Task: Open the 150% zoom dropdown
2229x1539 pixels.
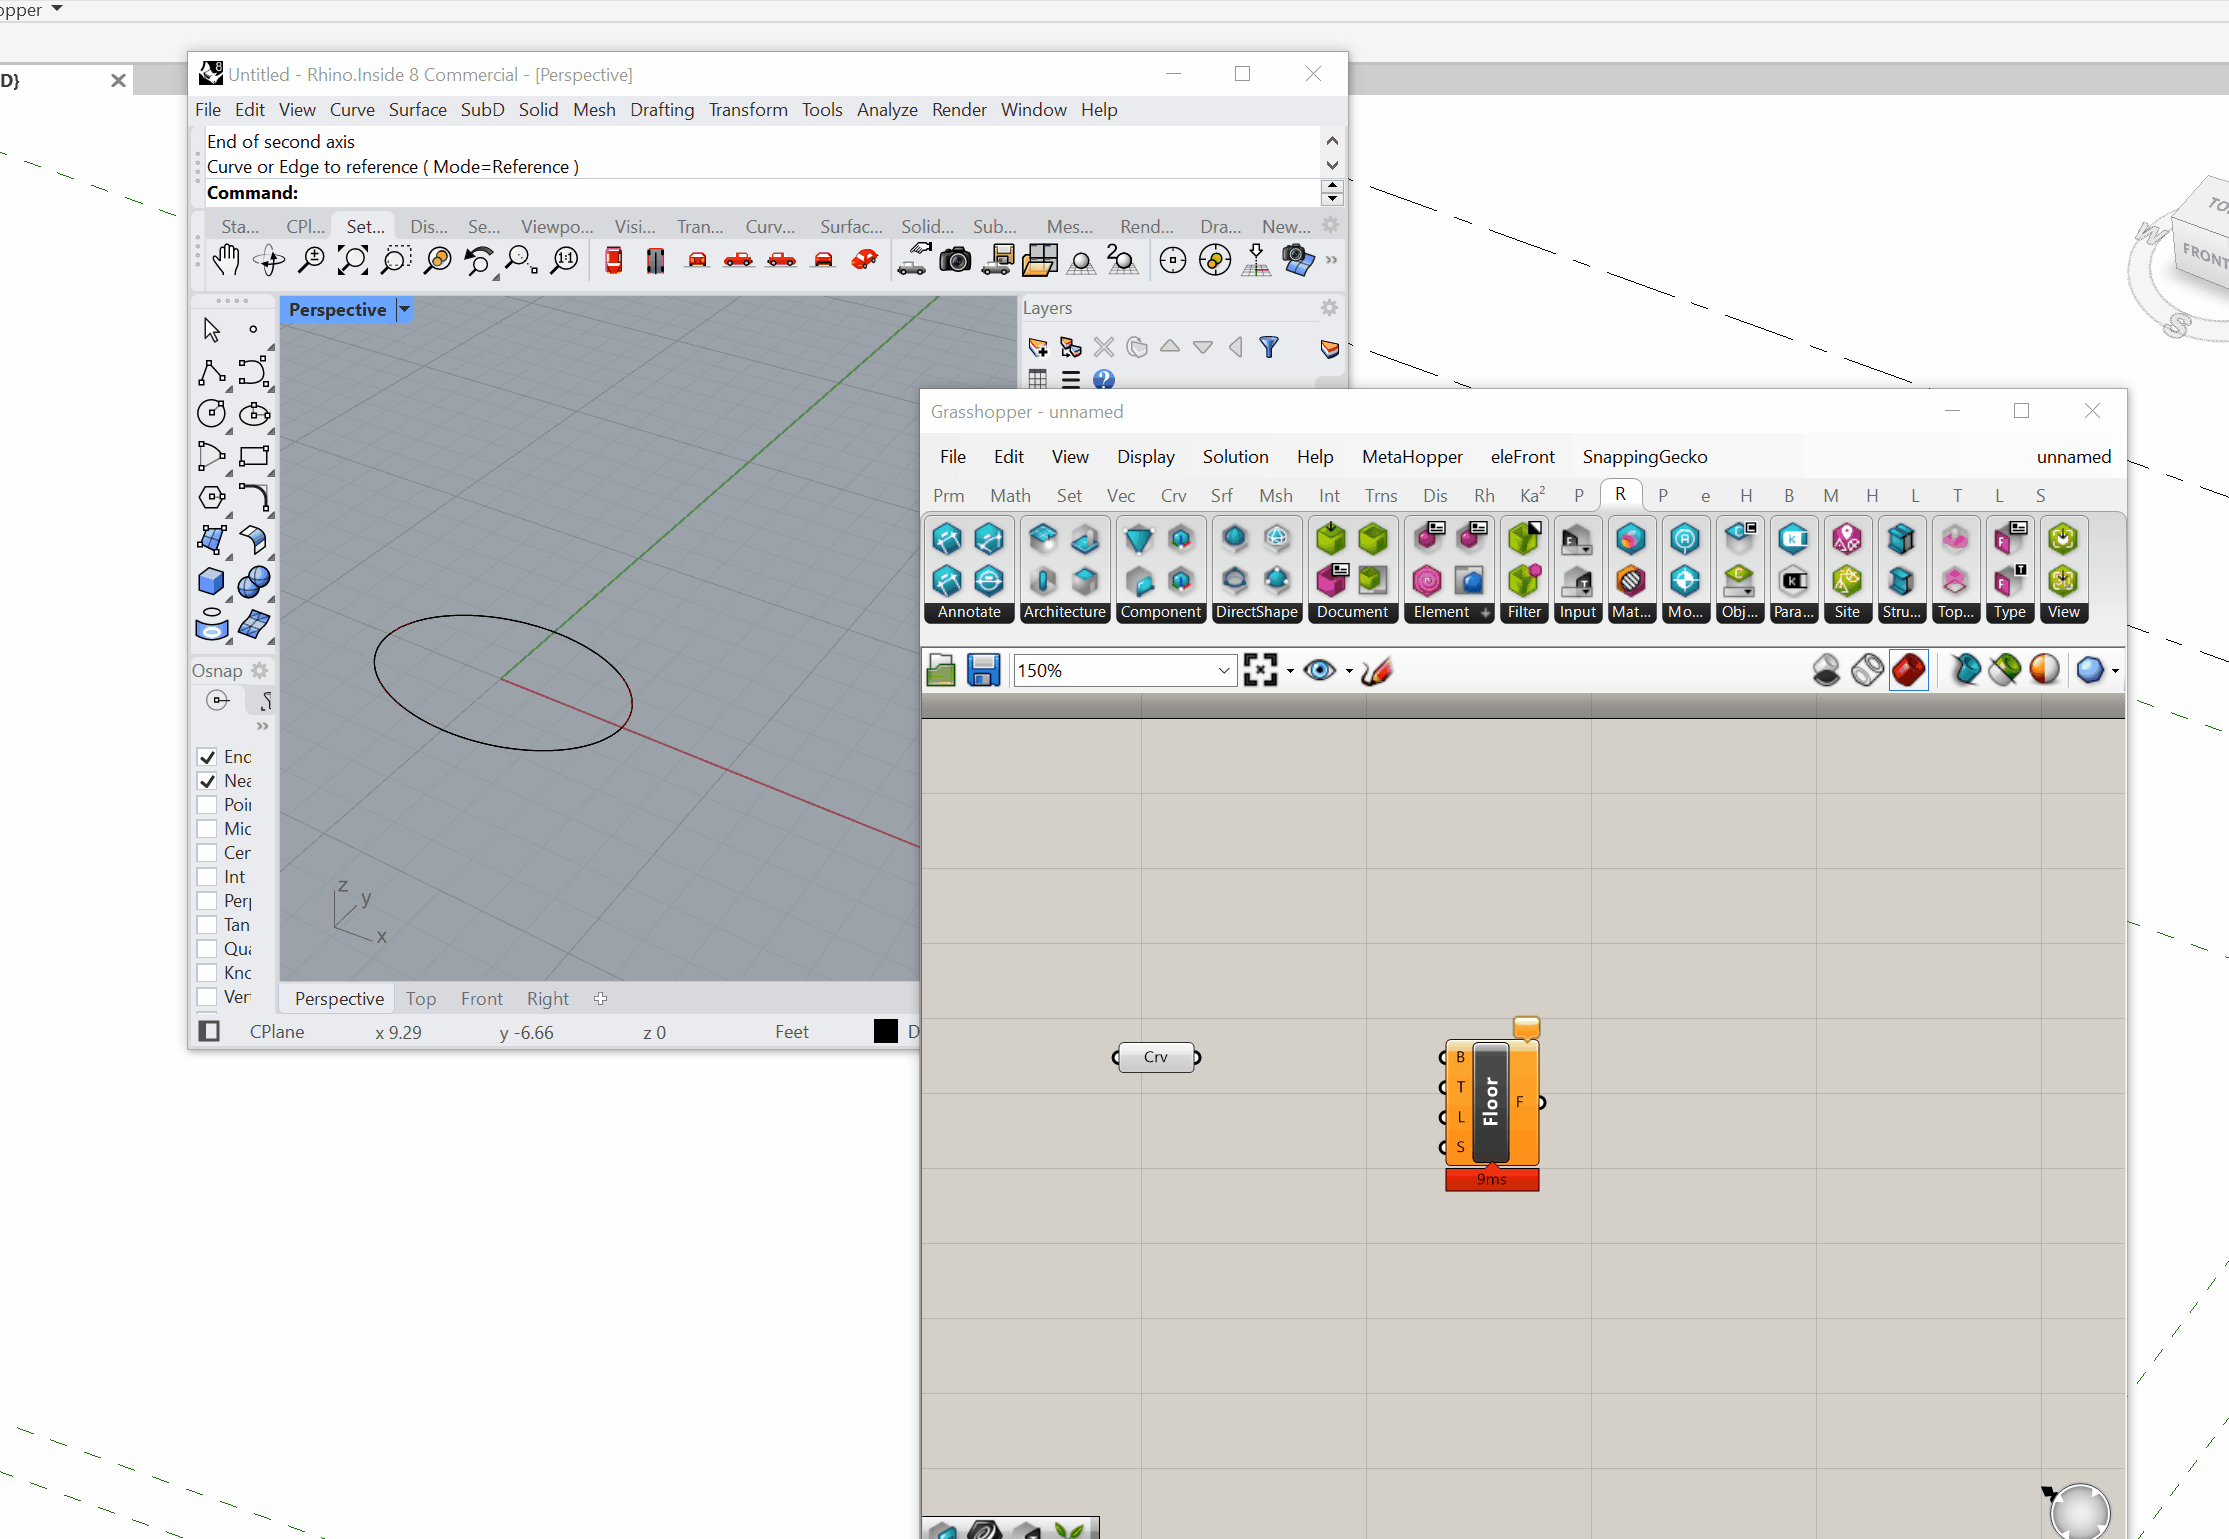Action: (x=1223, y=670)
